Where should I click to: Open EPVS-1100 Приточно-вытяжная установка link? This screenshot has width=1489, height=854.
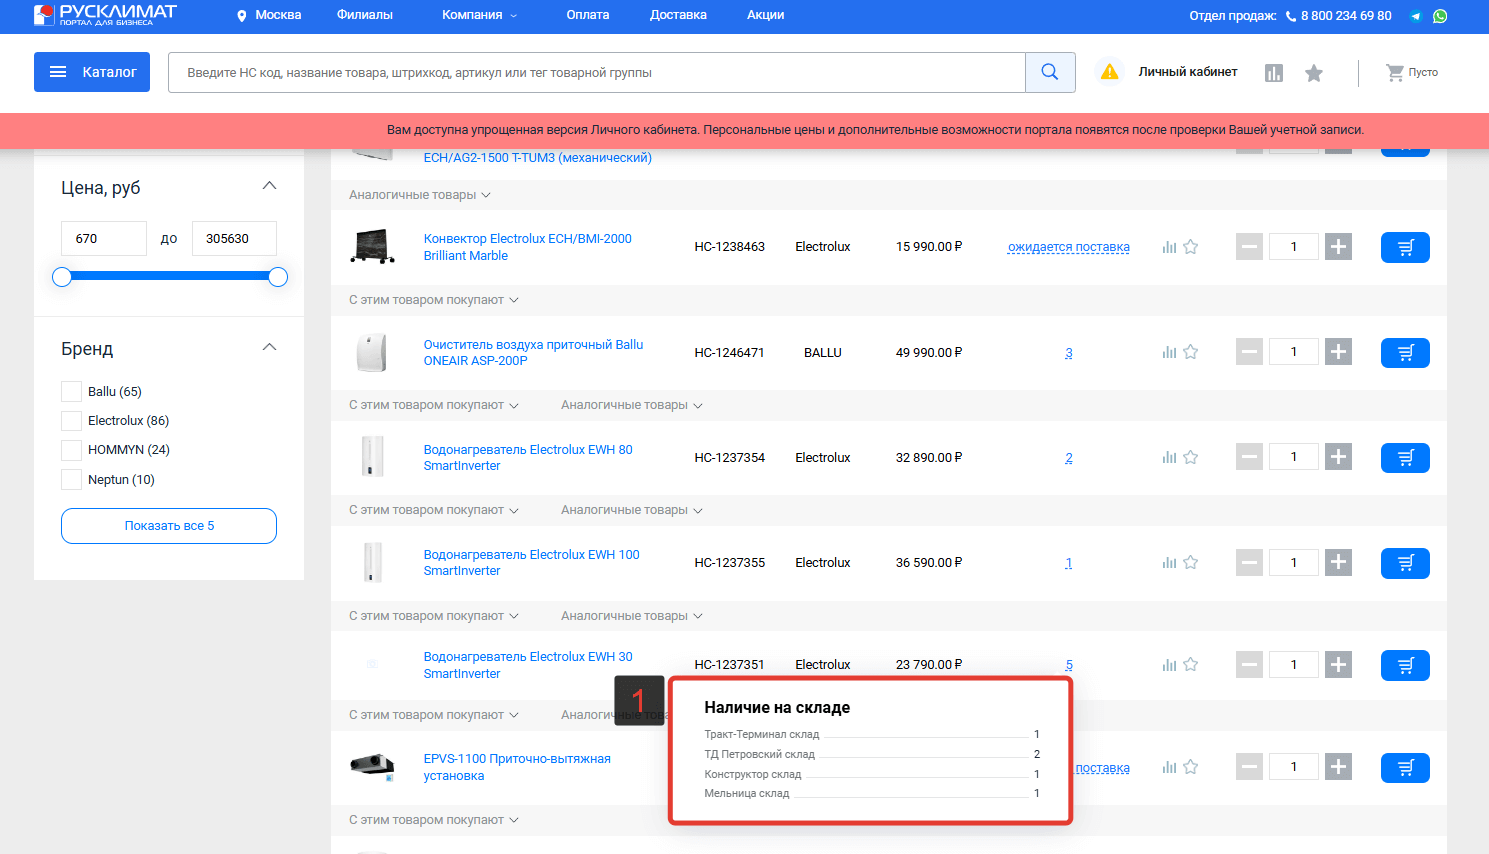(x=517, y=767)
